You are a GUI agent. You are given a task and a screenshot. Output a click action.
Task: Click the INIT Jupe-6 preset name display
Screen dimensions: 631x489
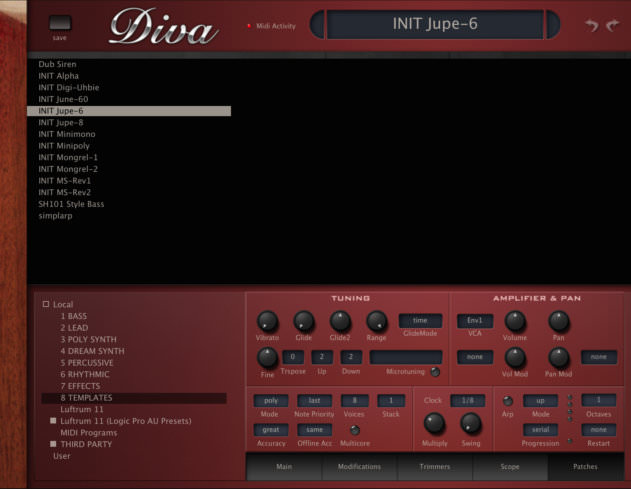click(435, 24)
